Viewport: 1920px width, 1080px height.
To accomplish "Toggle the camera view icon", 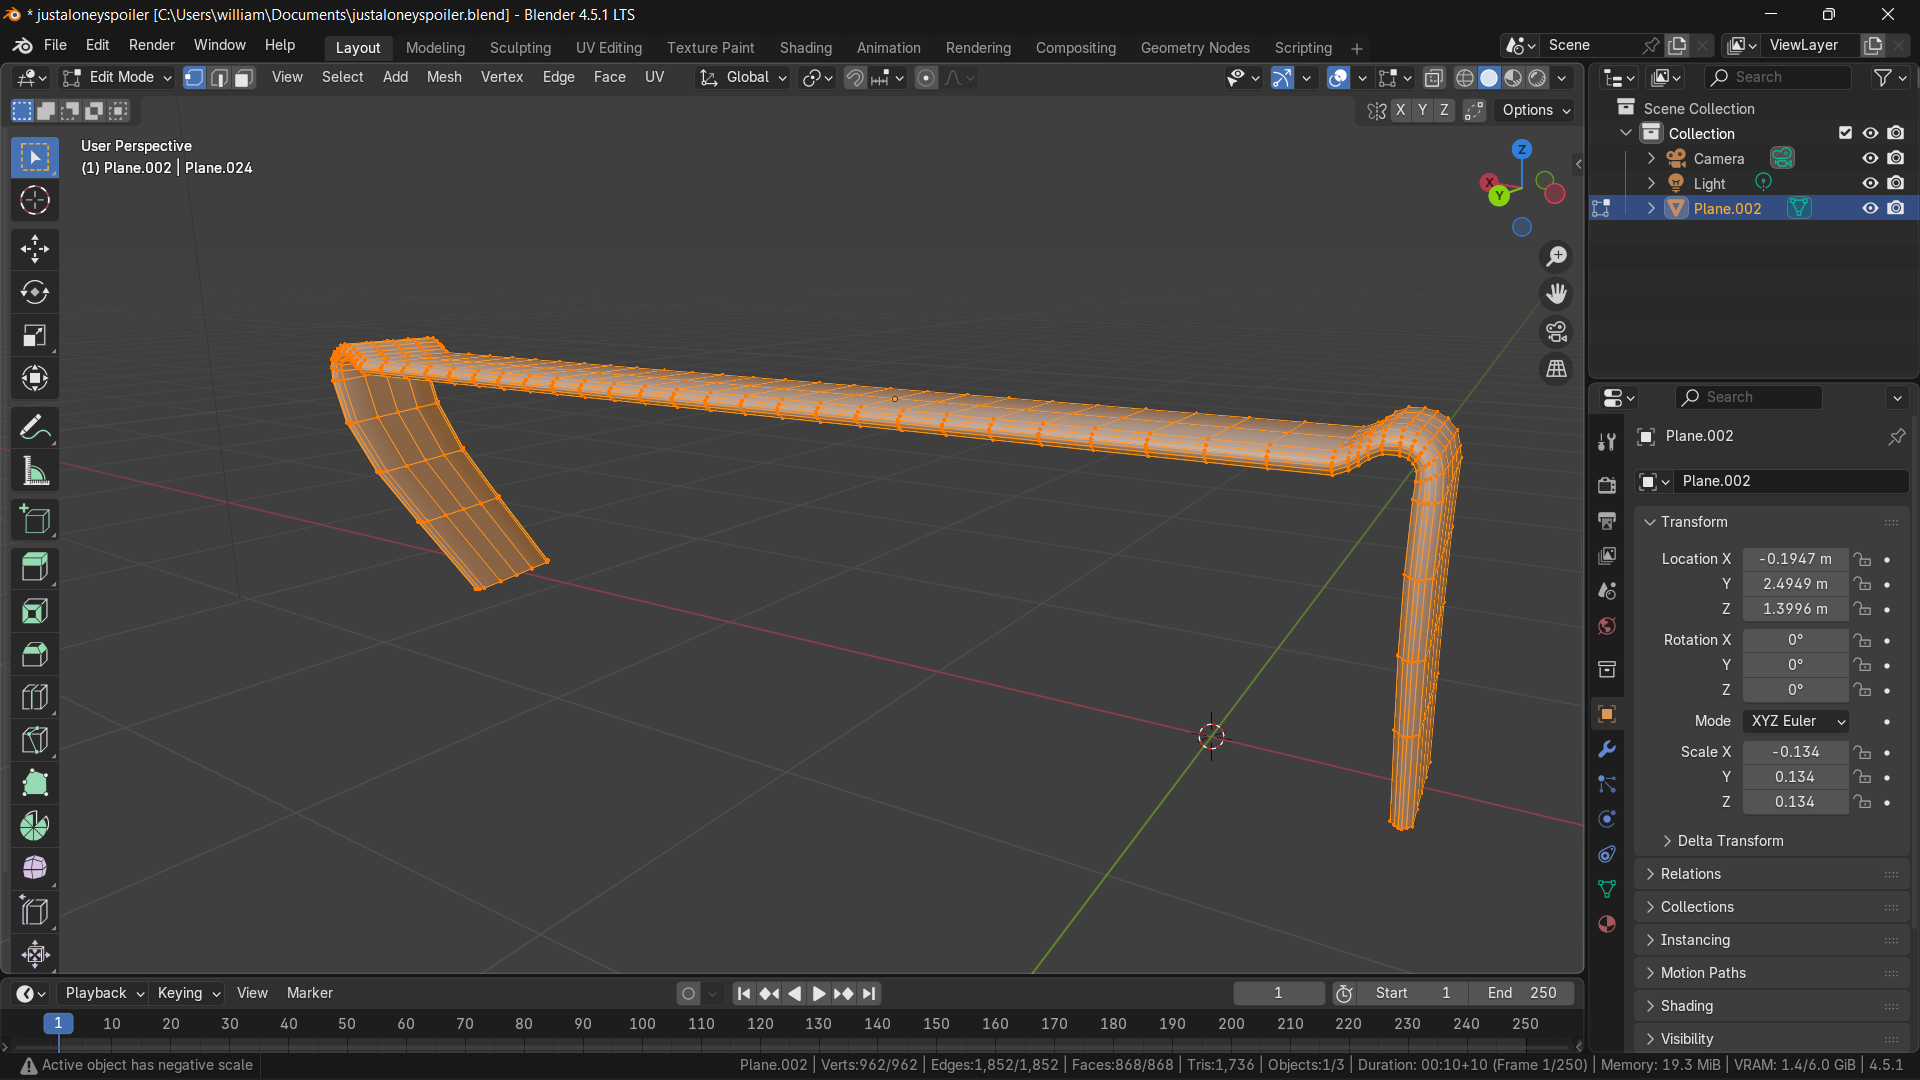I will pos(1557,332).
